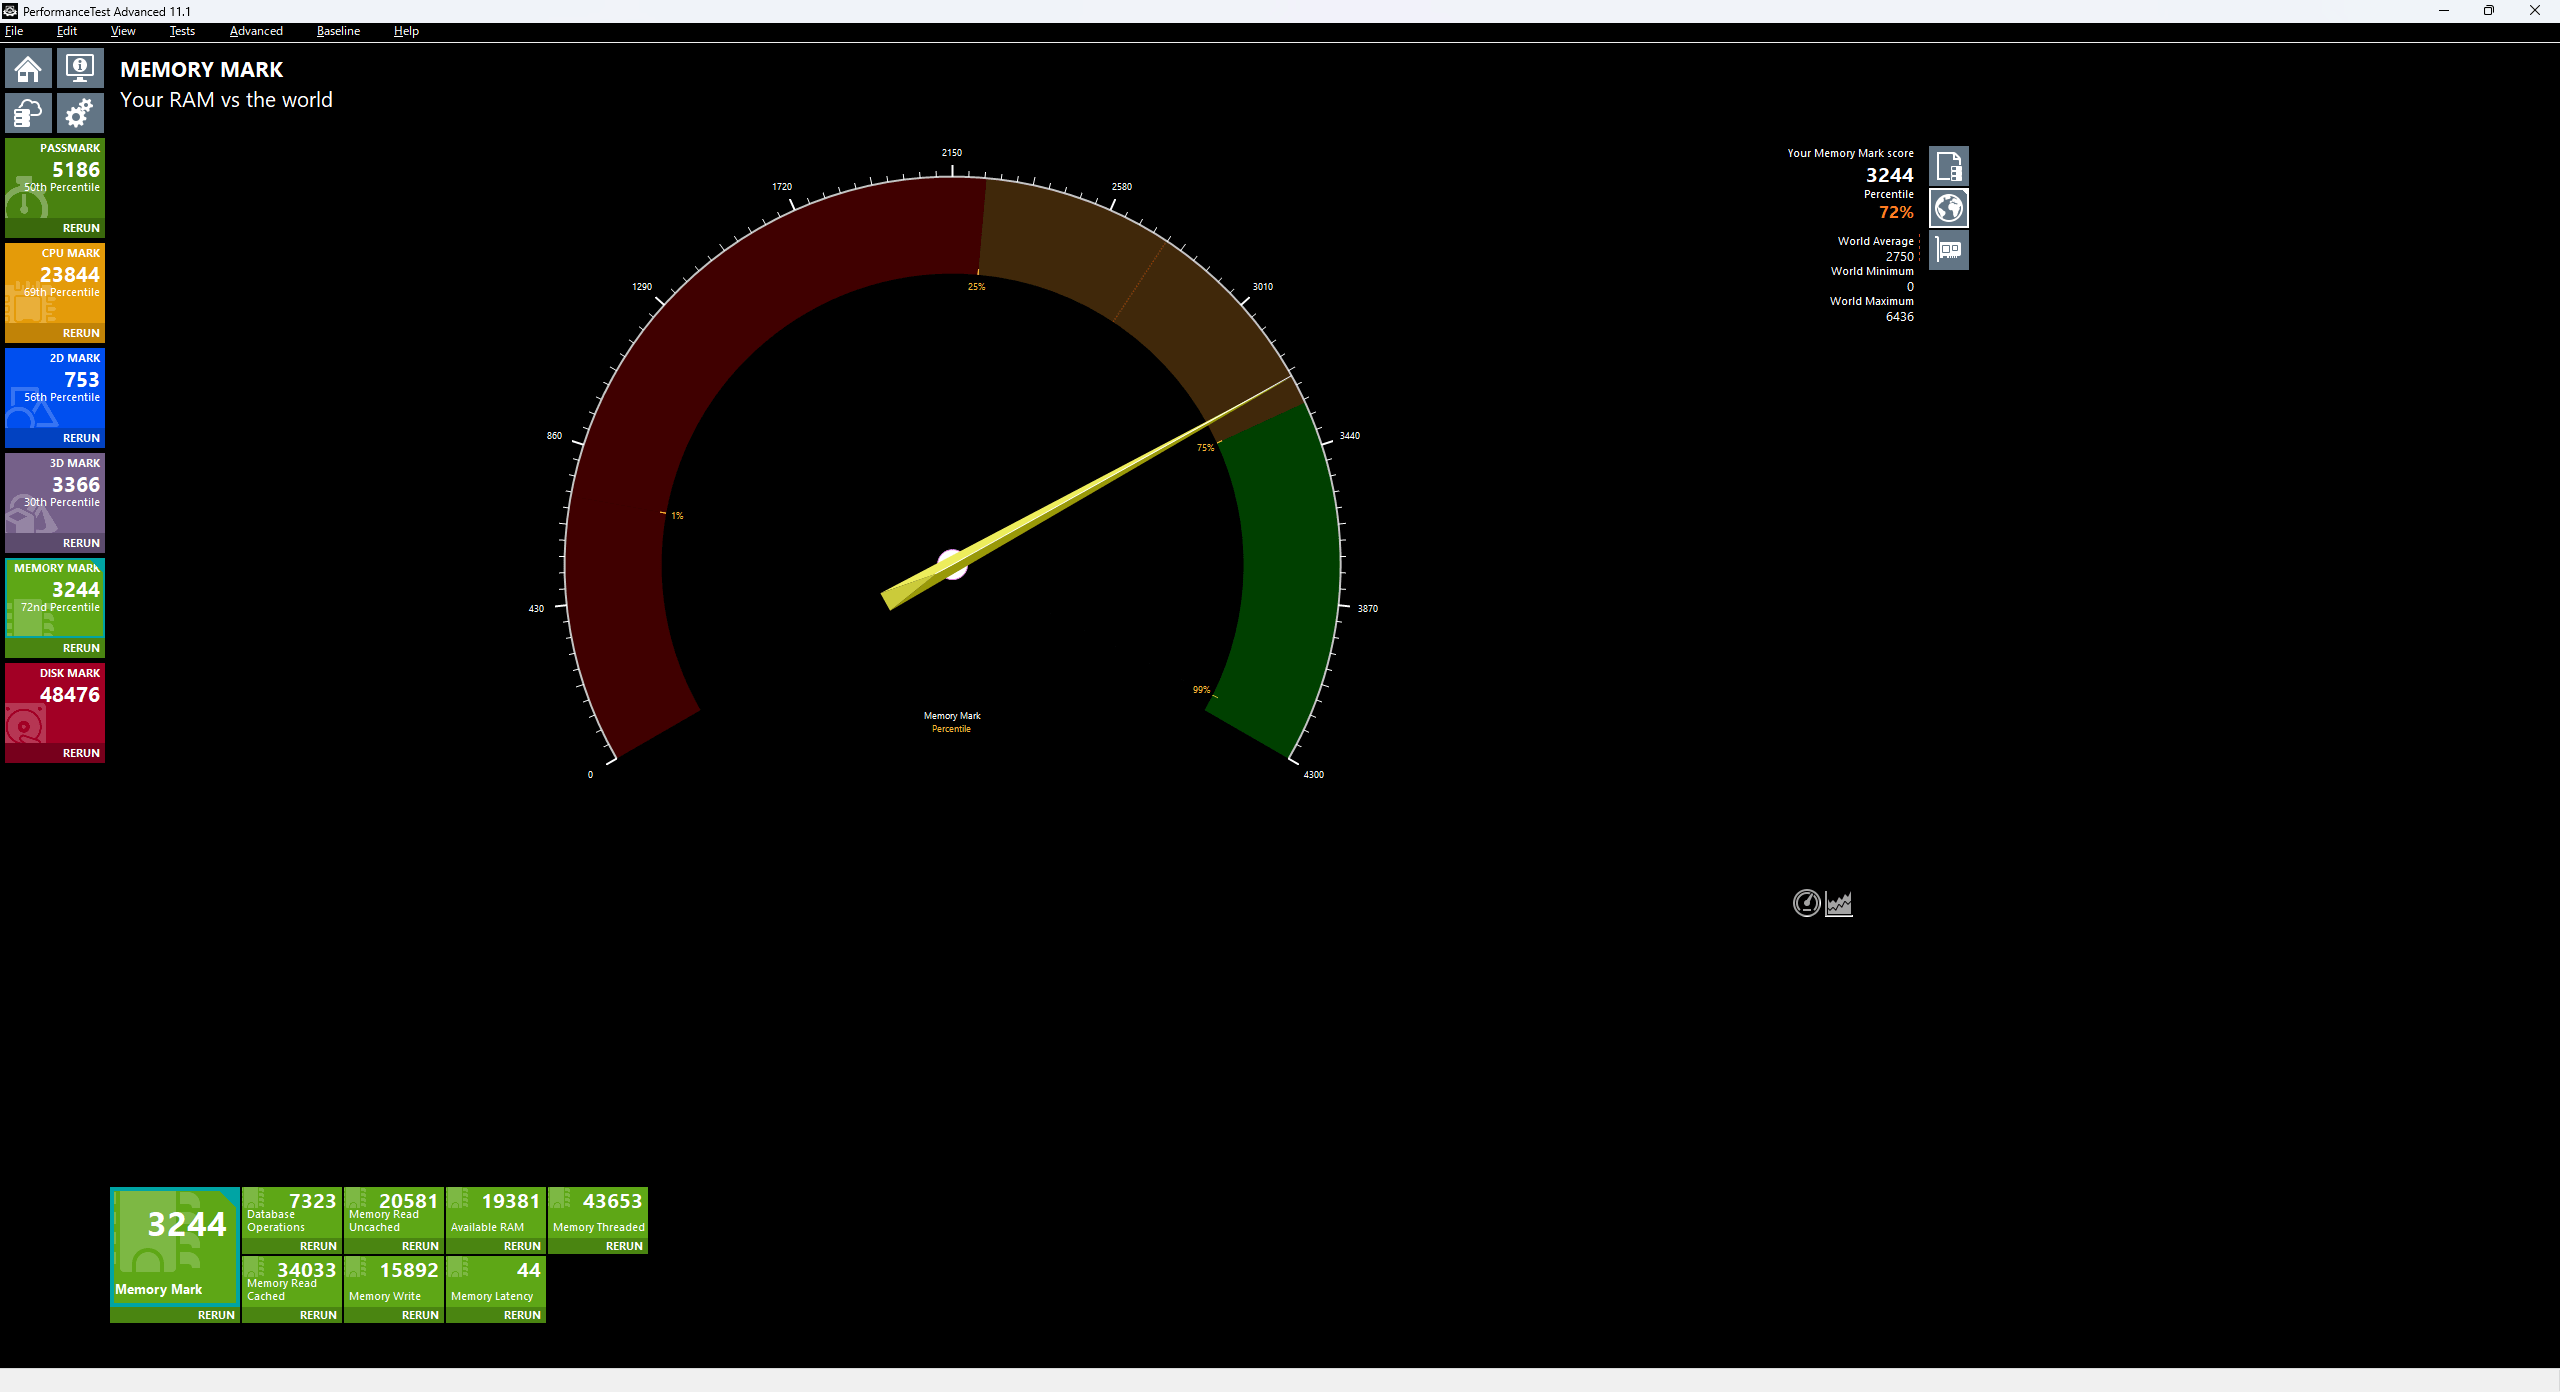The image size is (2560, 1392).
Task: Open the Advanced menu
Action: [x=256, y=31]
